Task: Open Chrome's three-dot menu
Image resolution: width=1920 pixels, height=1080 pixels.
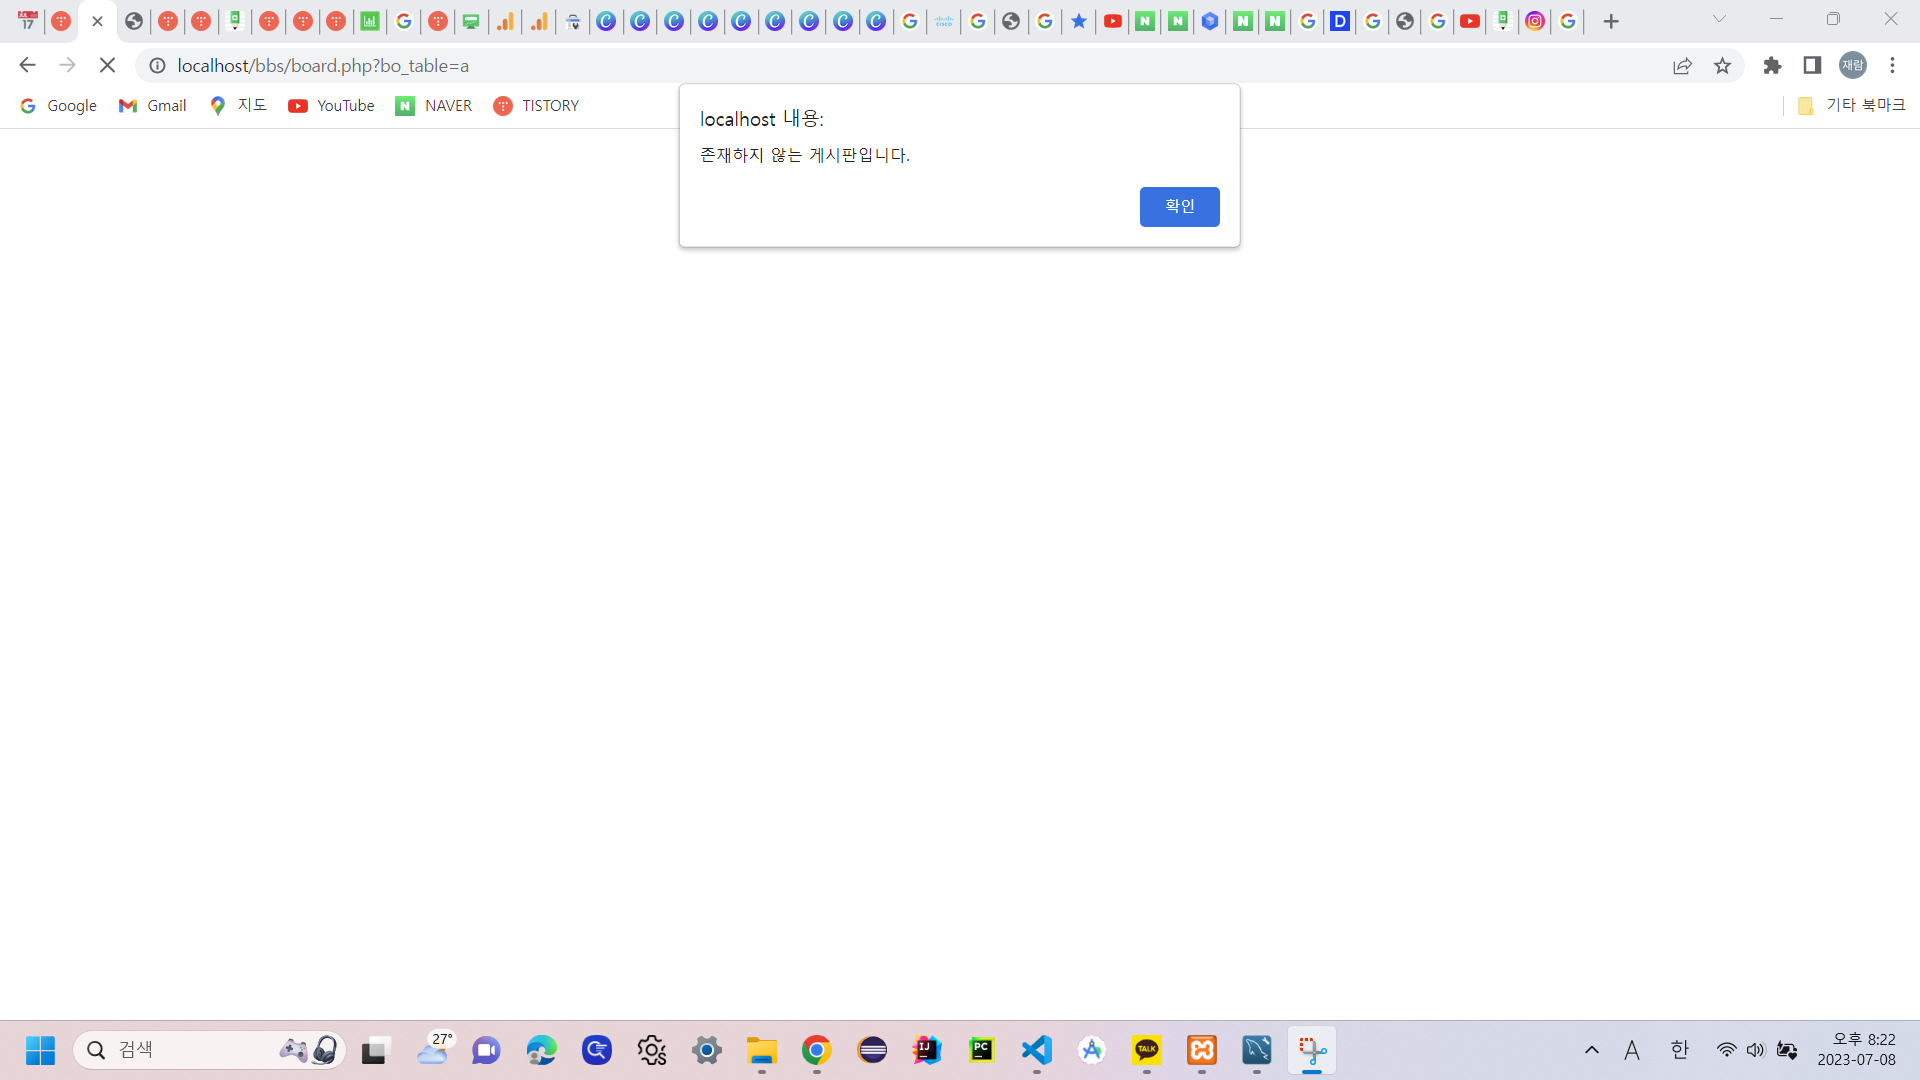Action: (1892, 66)
